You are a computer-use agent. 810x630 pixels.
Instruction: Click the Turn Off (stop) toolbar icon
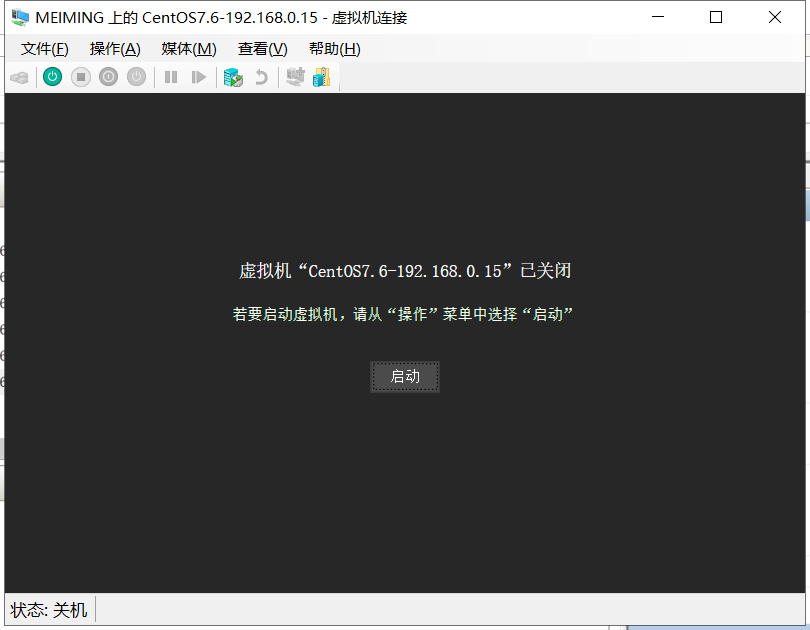[x=81, y=77]
